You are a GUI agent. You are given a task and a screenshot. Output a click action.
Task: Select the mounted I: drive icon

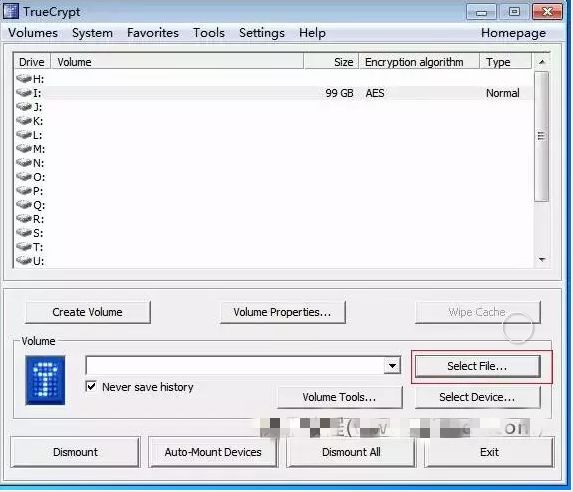pyautogui.click(x=24, y=93)
